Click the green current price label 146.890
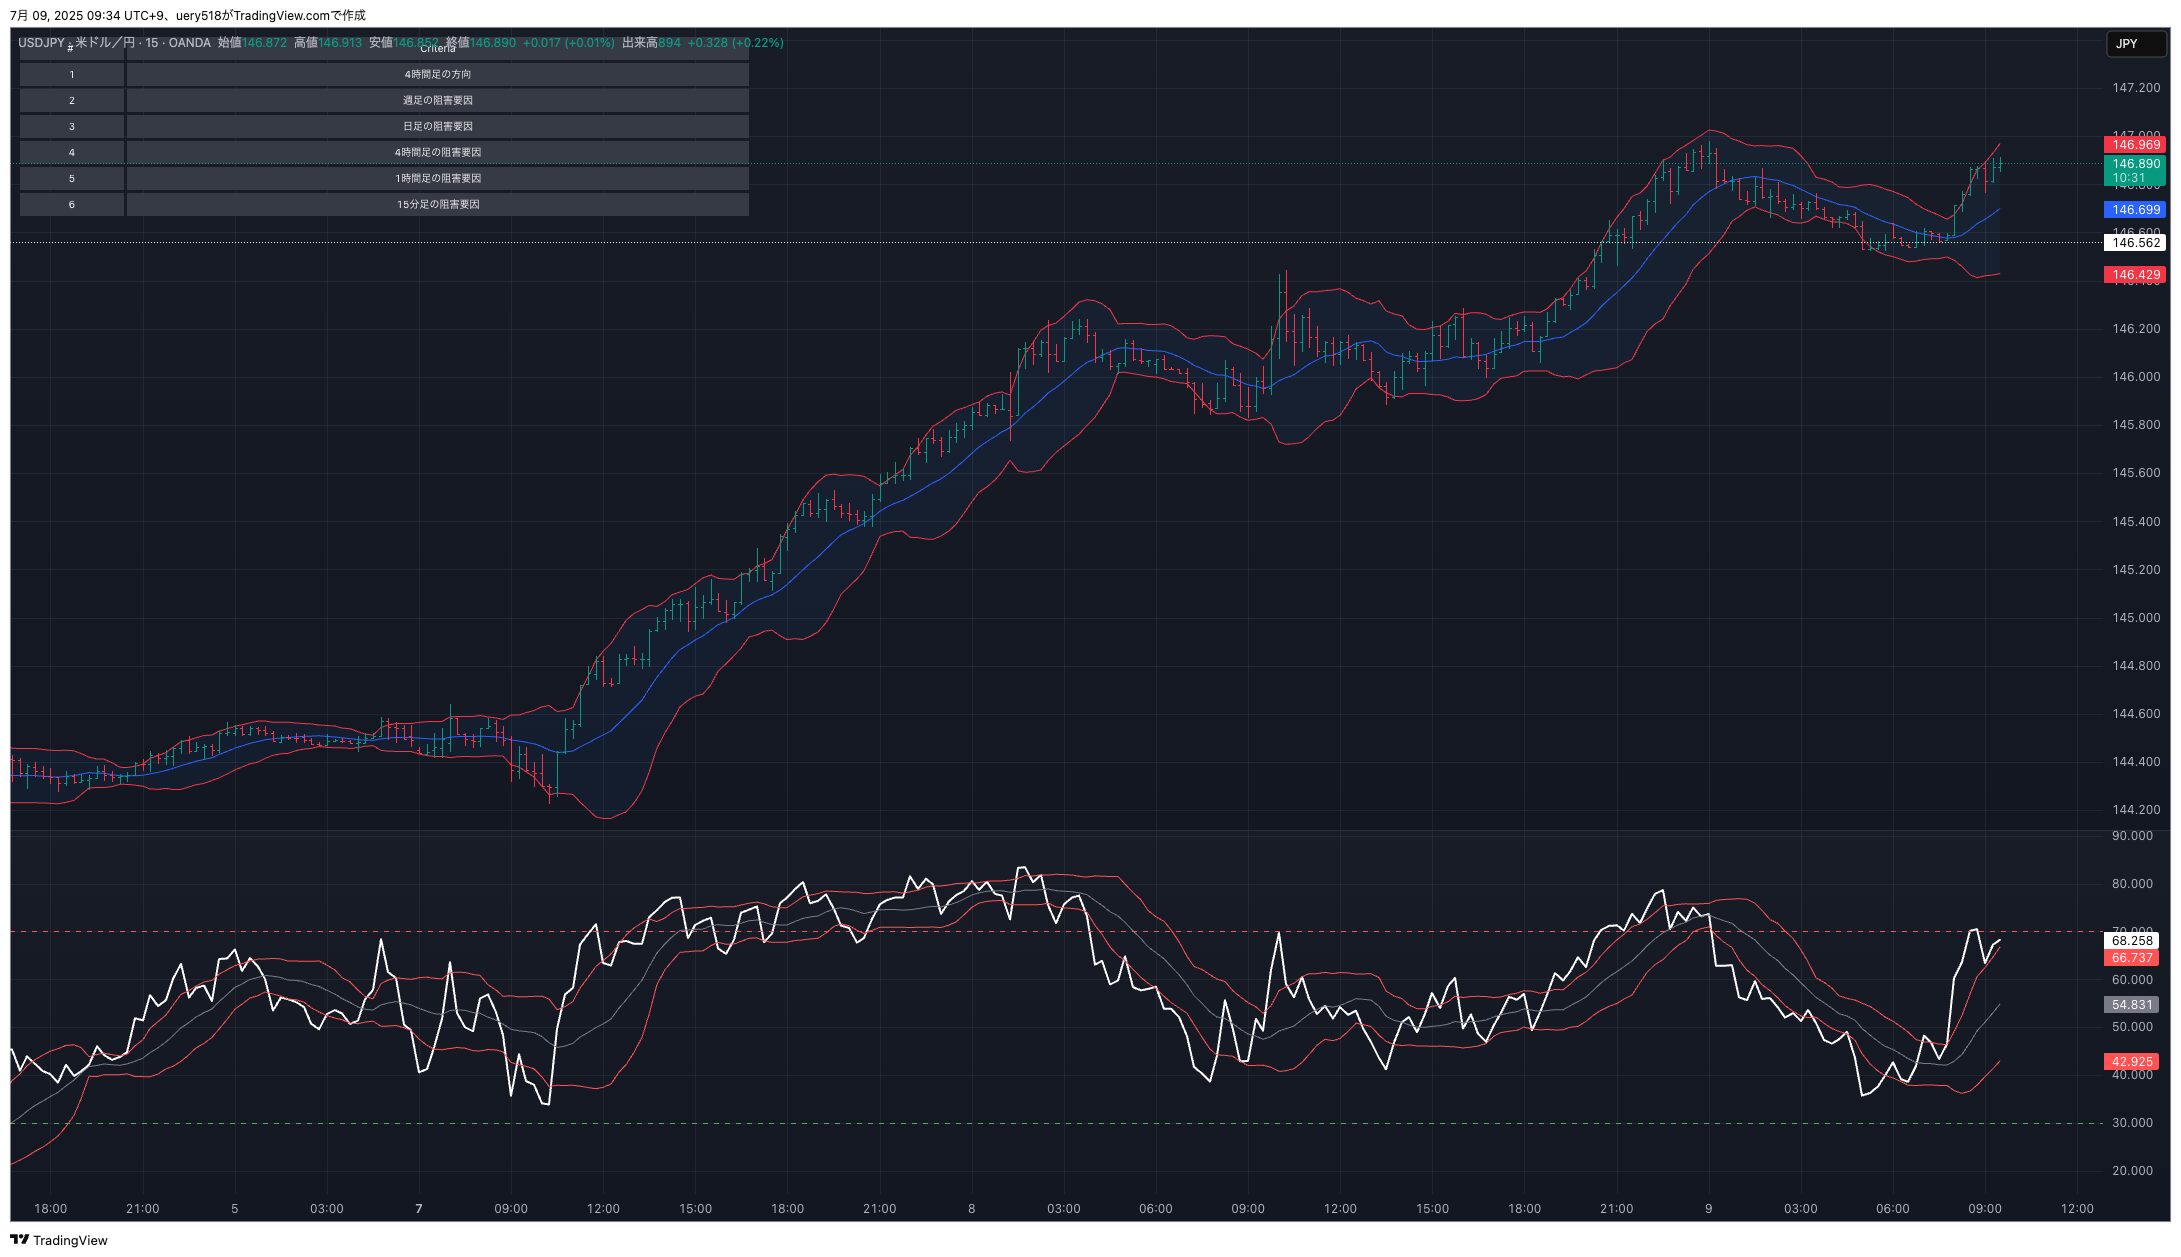 (2135, 164)
